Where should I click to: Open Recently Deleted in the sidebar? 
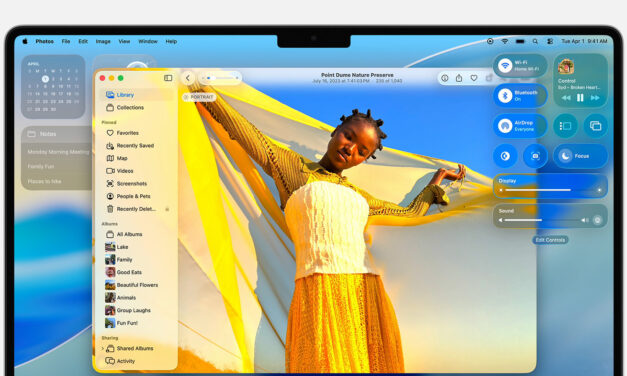[136, 209]
